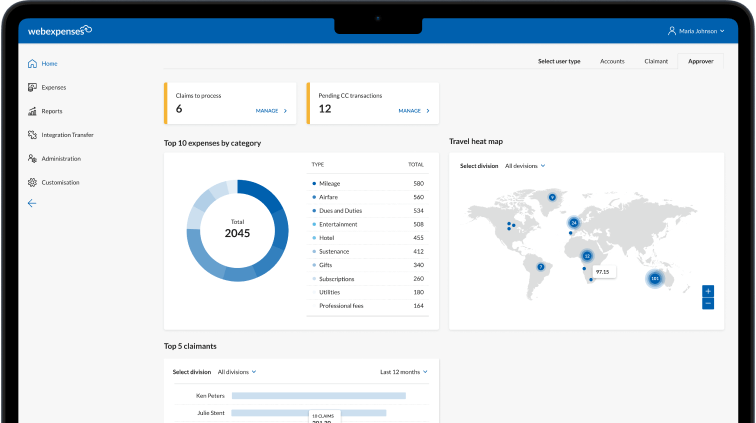Collapse sidebar with the back arrow
This screenshot has width=756, height=423.
click(32, 204)
